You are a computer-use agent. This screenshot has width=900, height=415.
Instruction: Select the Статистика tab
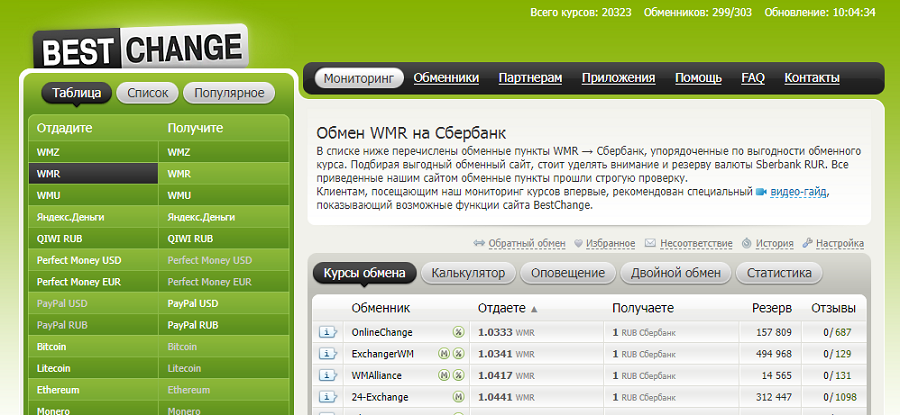coord(779,273)
